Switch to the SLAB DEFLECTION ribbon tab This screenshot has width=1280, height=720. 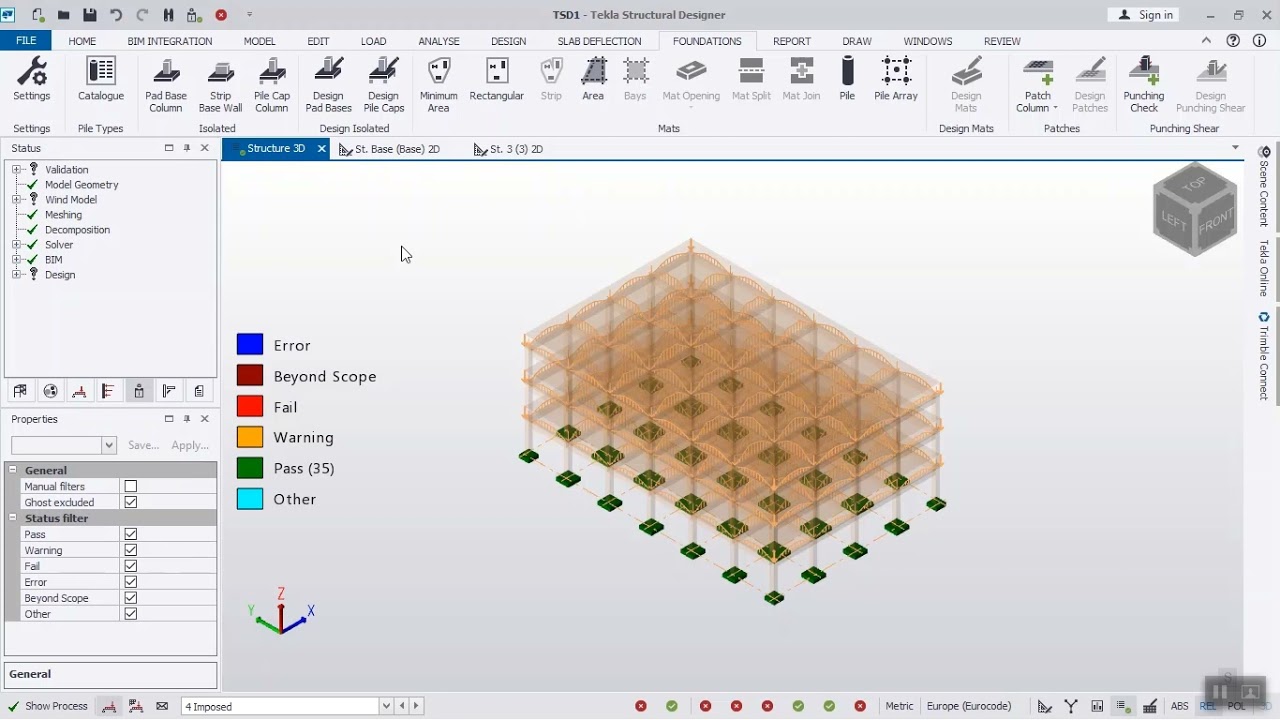599,41
